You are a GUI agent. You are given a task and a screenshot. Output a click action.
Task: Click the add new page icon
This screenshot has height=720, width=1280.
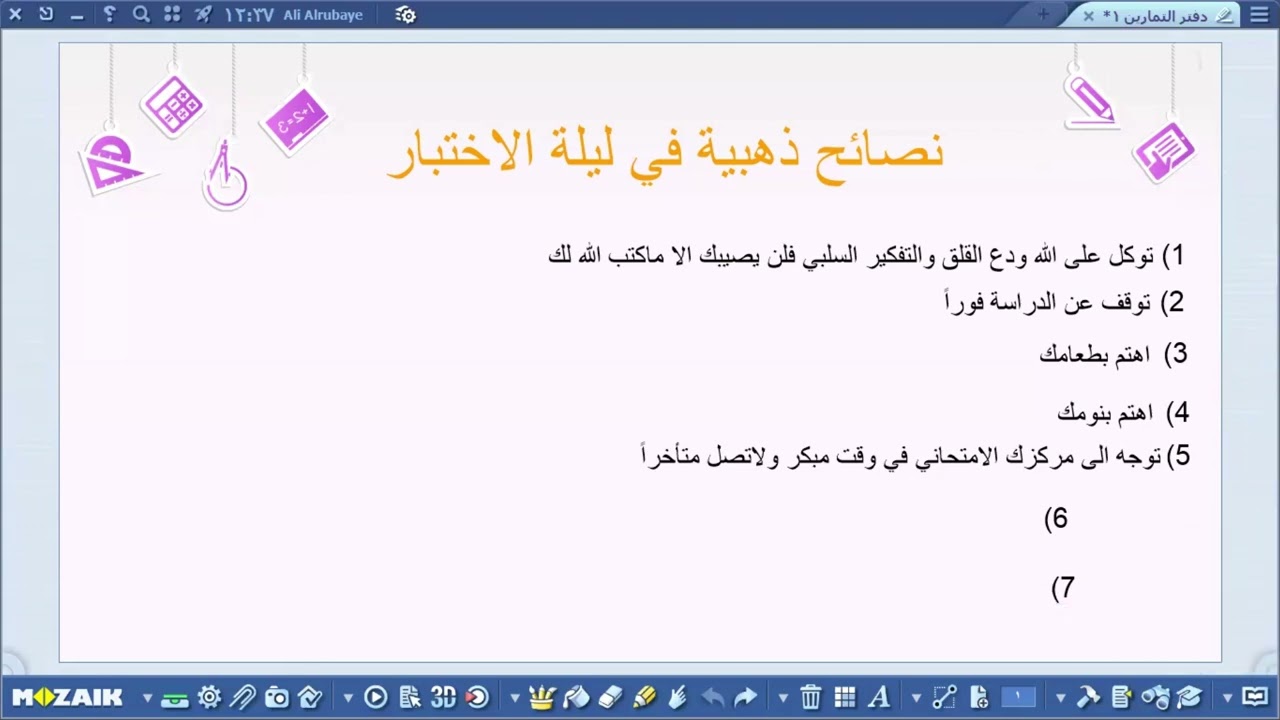[979, 697]
